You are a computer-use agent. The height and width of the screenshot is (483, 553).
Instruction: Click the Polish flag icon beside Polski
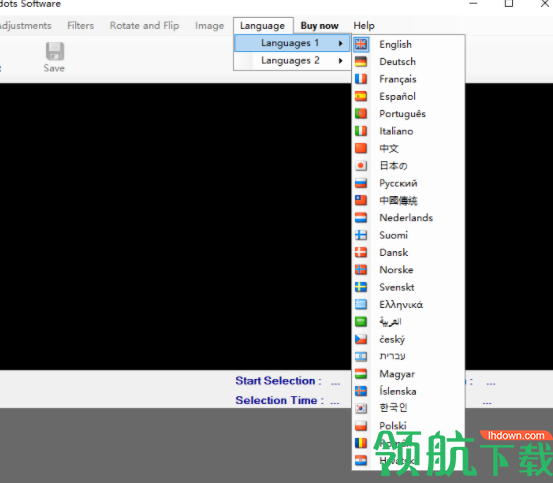(361, 426)
